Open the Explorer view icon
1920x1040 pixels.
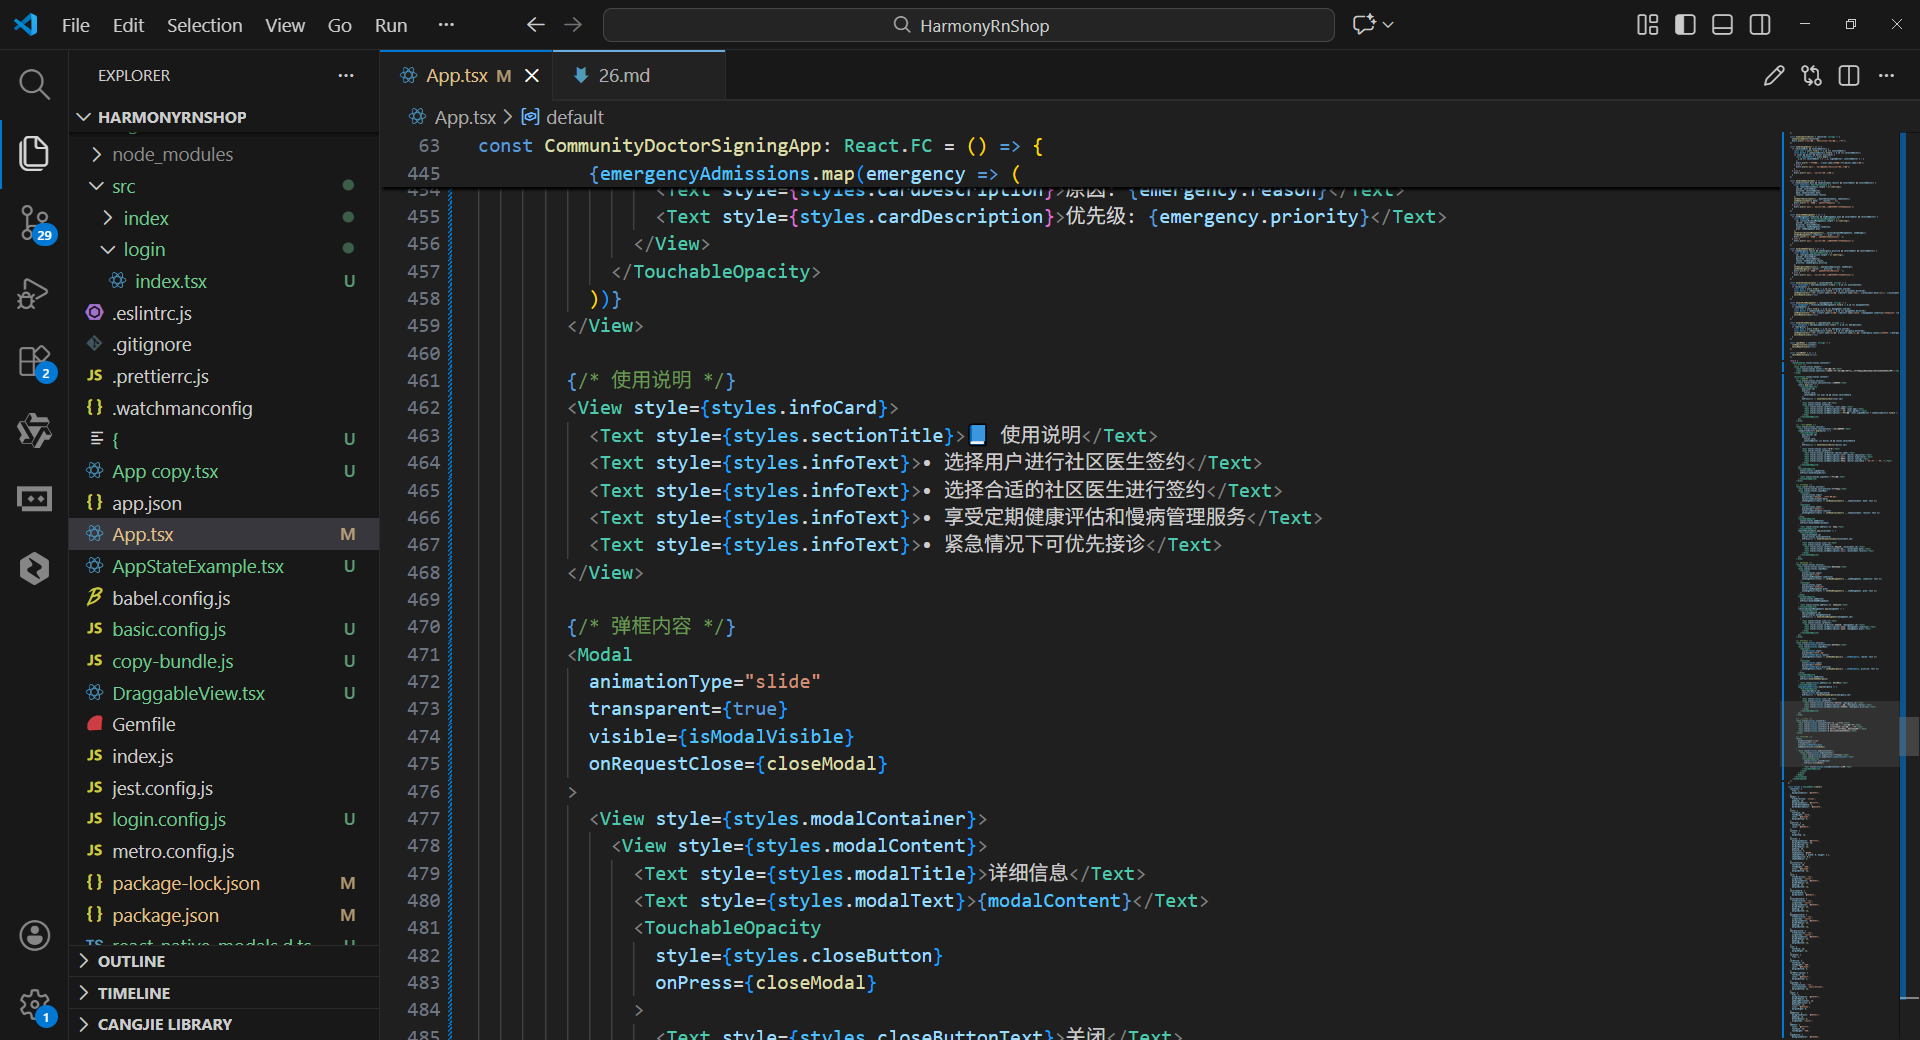point(34,153)
